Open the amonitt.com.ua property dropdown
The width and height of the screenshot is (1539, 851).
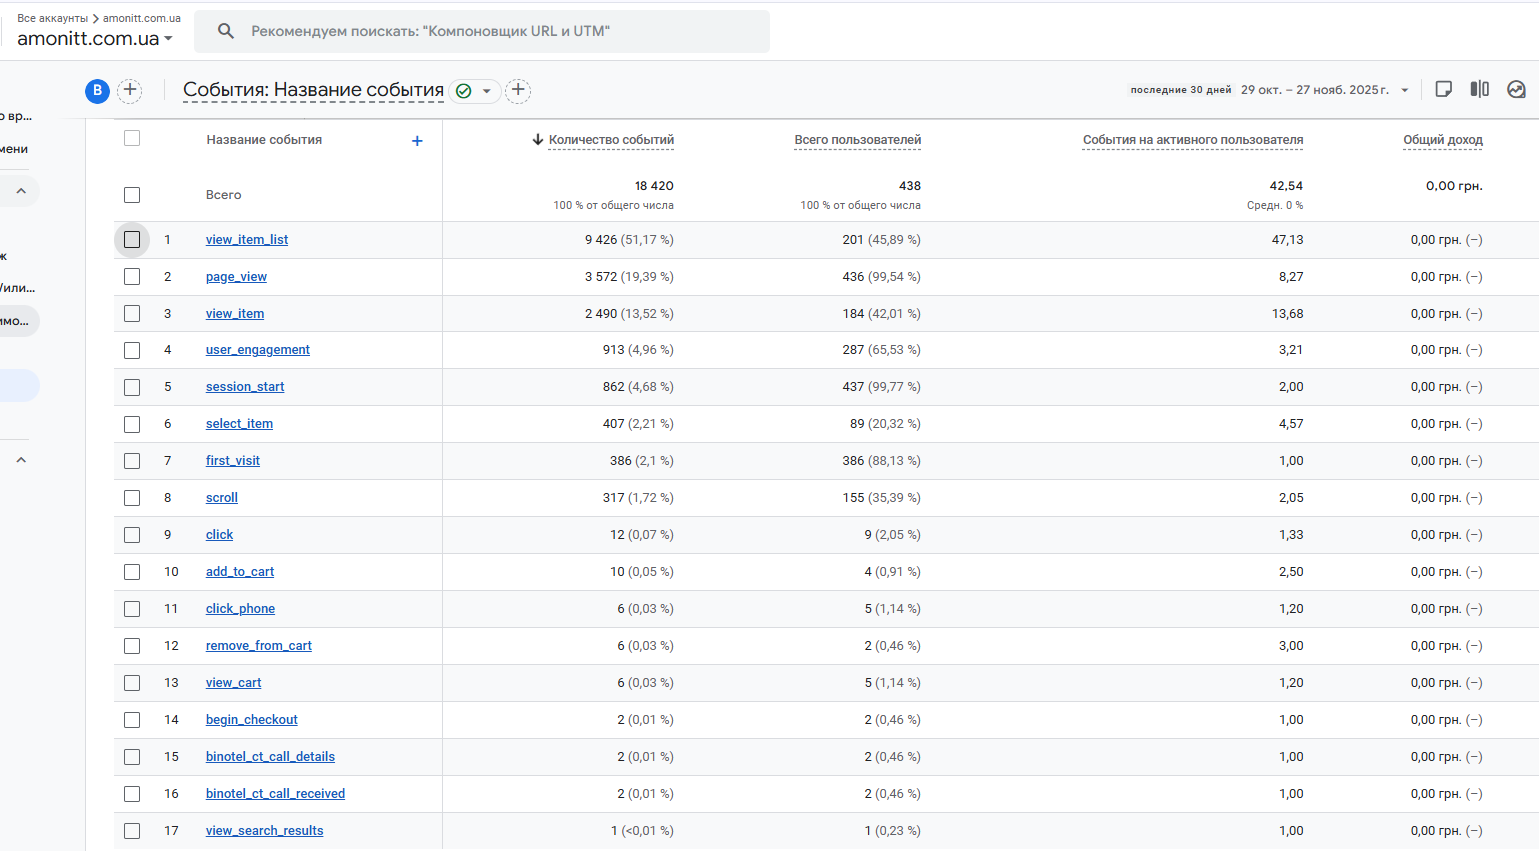(95, 39)
